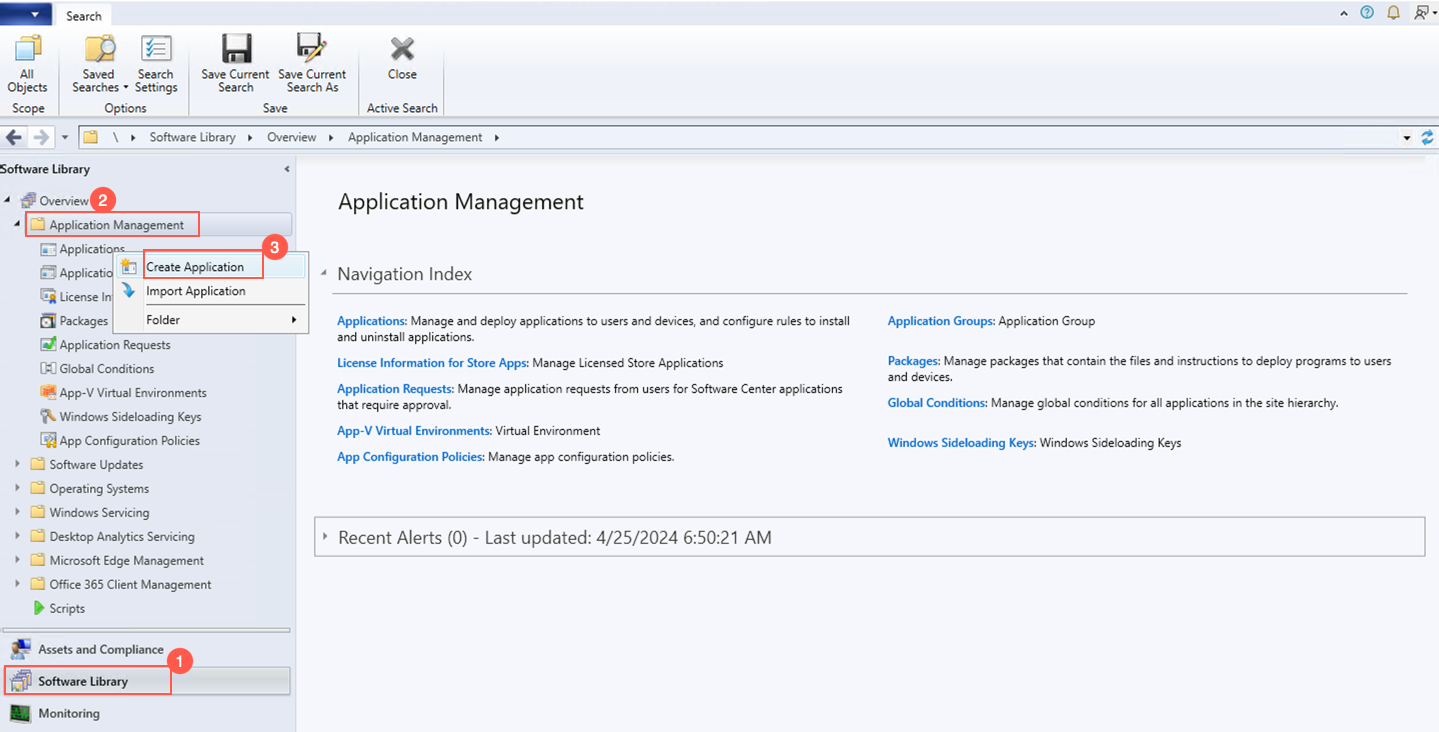Refresh the view with the refresh icon
Screen dimensions: 1439x732
point(1427,137)
